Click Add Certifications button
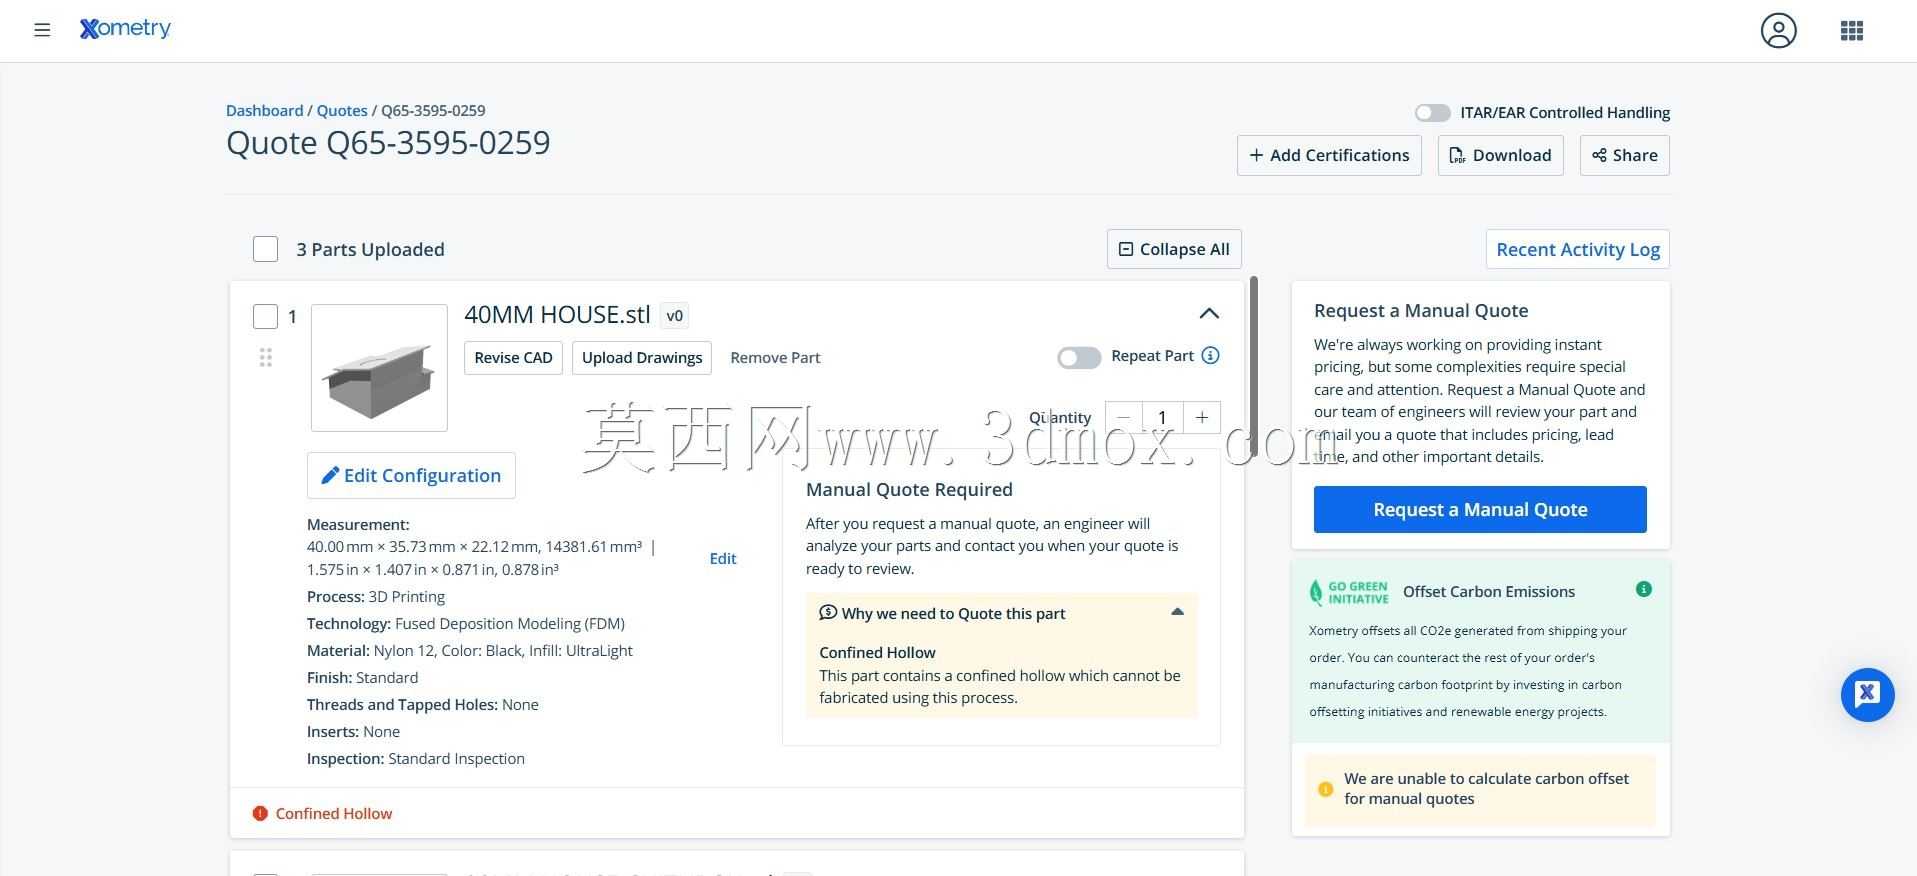 click(x=1329, y=155)
